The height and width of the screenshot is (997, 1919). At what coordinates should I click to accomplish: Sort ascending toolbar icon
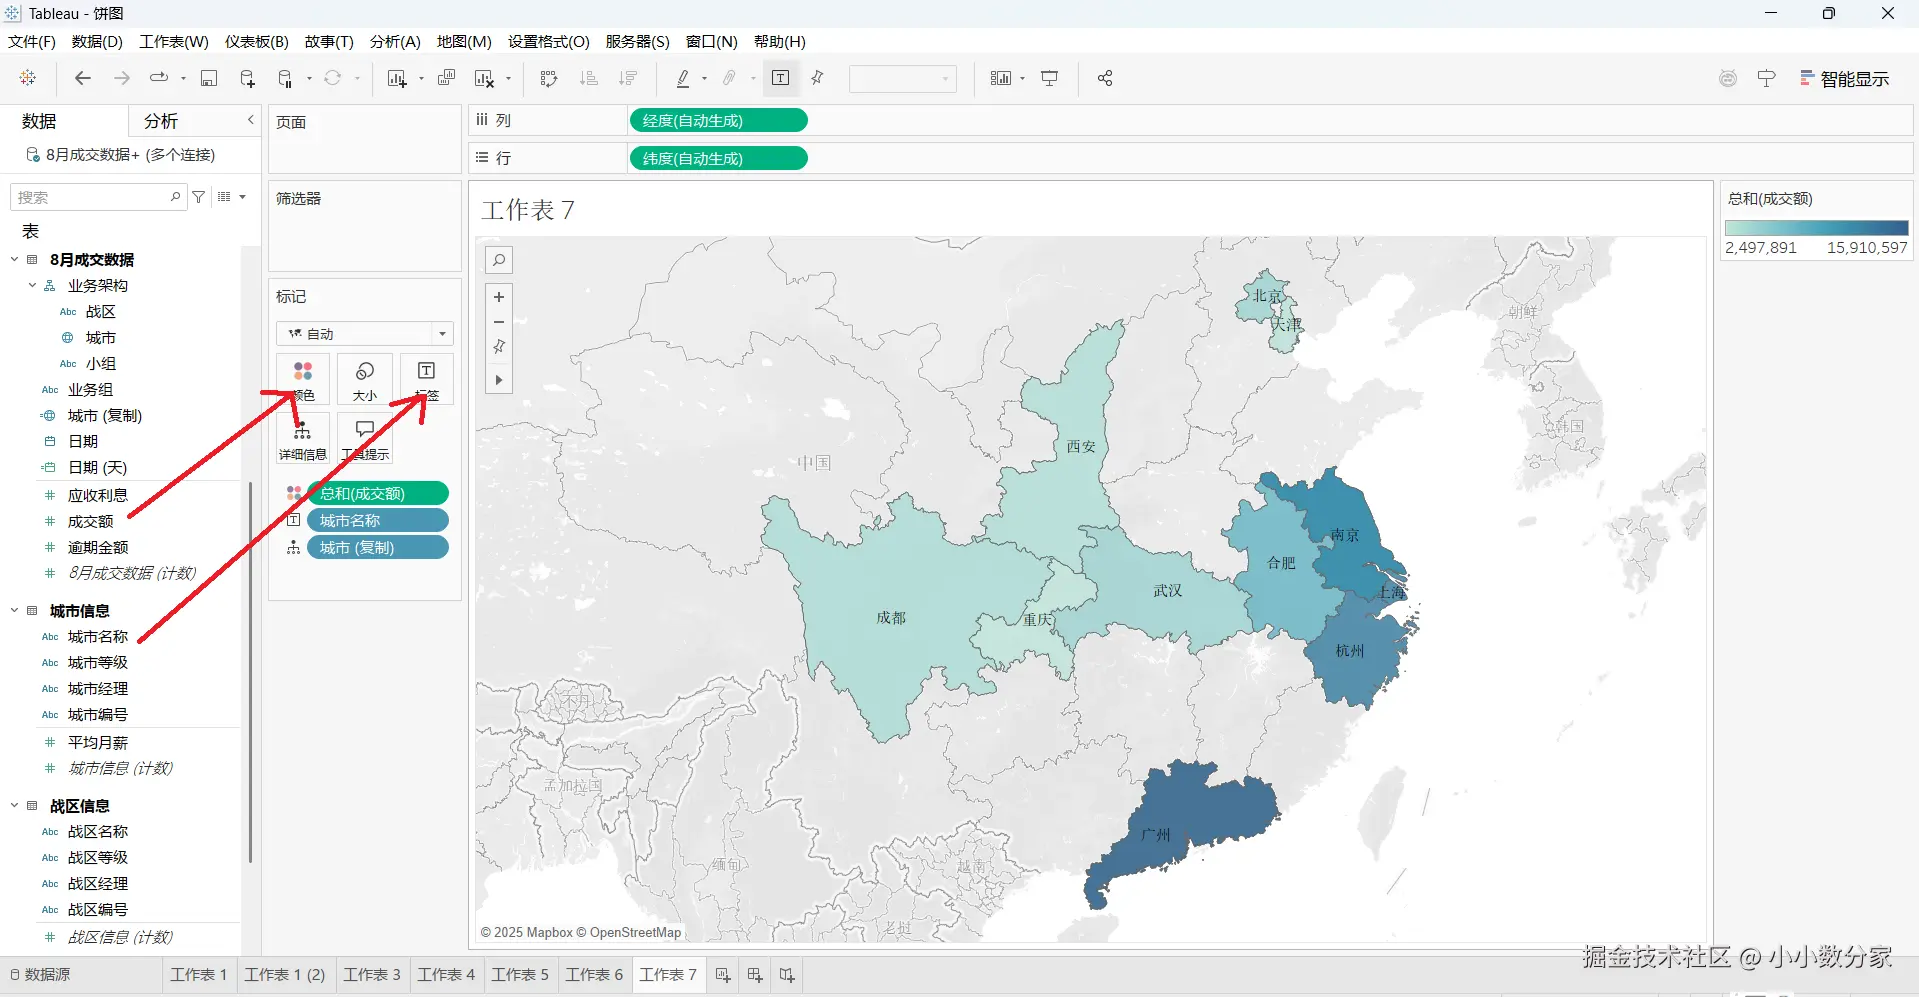[x=589, y=78]
